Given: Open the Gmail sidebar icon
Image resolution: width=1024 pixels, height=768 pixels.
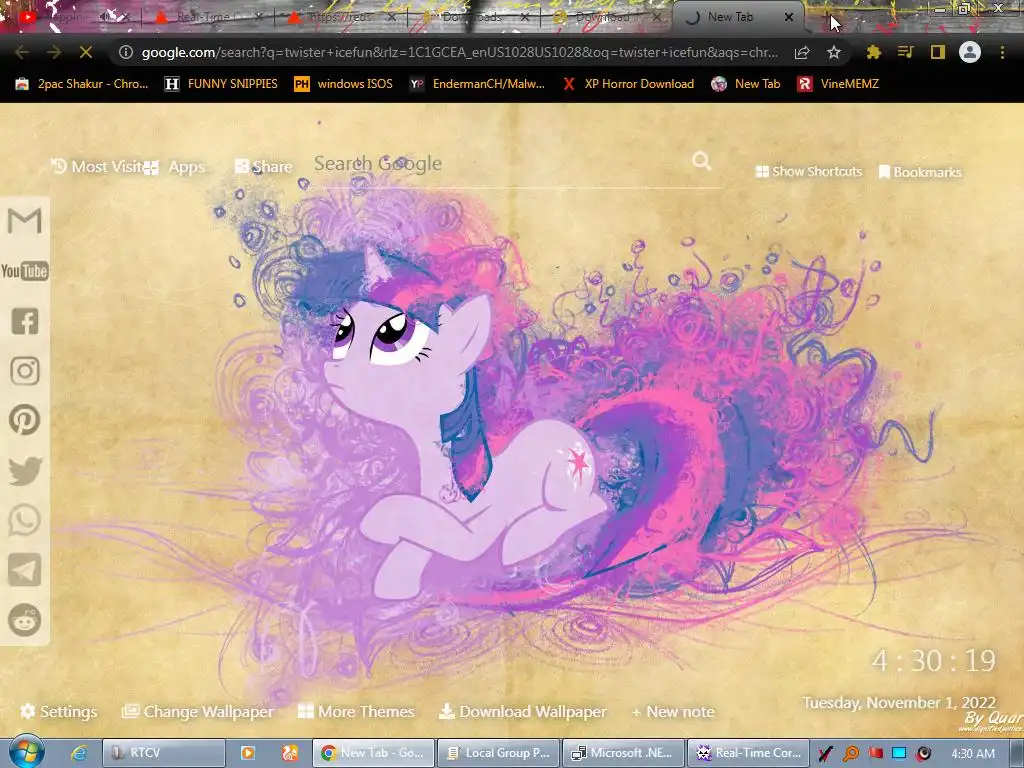Looking at the screenshot, I should 24,221.
